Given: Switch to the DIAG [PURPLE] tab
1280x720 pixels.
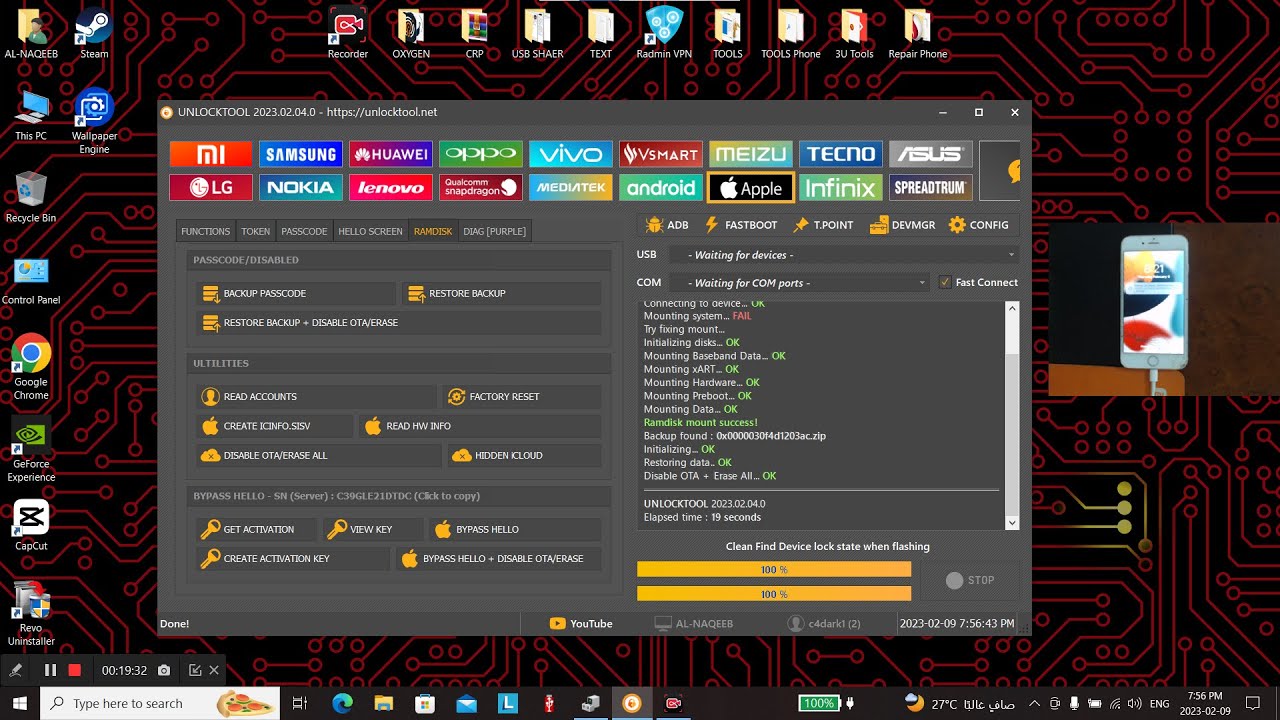Looking at the screenshot, I should [x=494, y=231].
